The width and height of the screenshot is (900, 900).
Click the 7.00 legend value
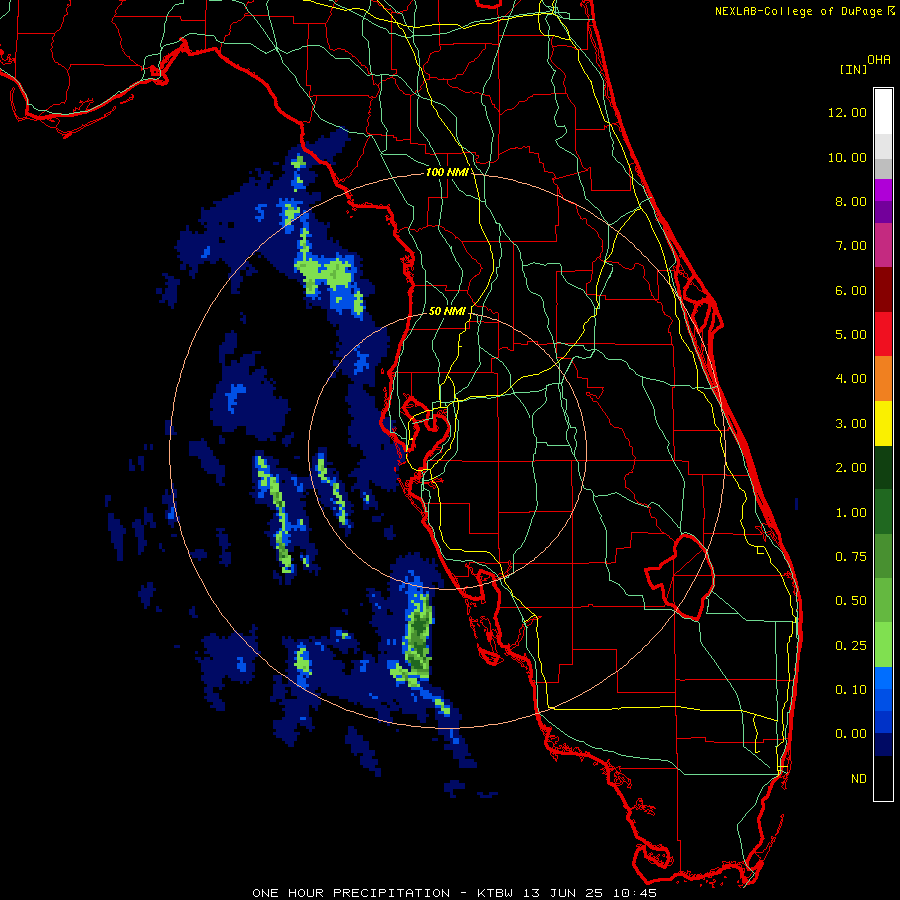(x=850, y=246)
